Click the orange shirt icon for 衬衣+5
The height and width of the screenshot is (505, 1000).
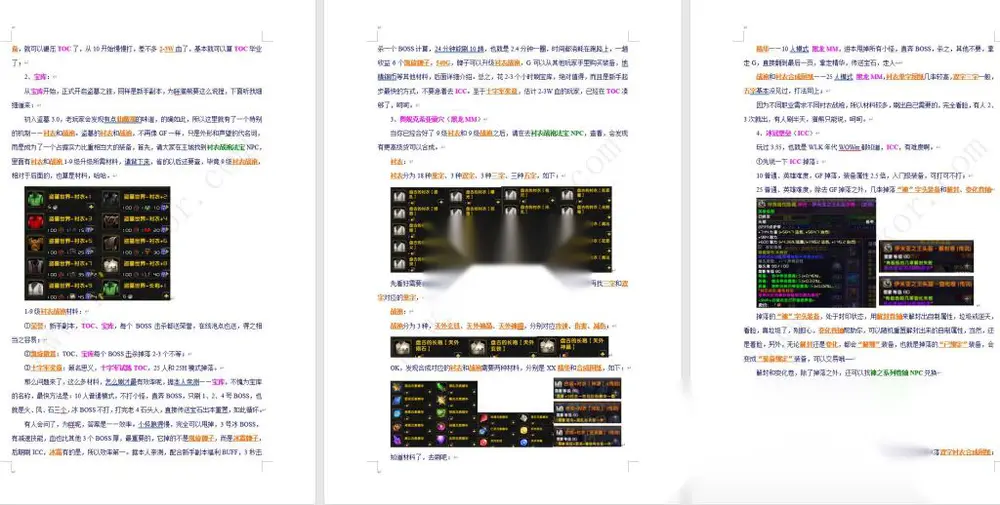[x=36, y=244]
